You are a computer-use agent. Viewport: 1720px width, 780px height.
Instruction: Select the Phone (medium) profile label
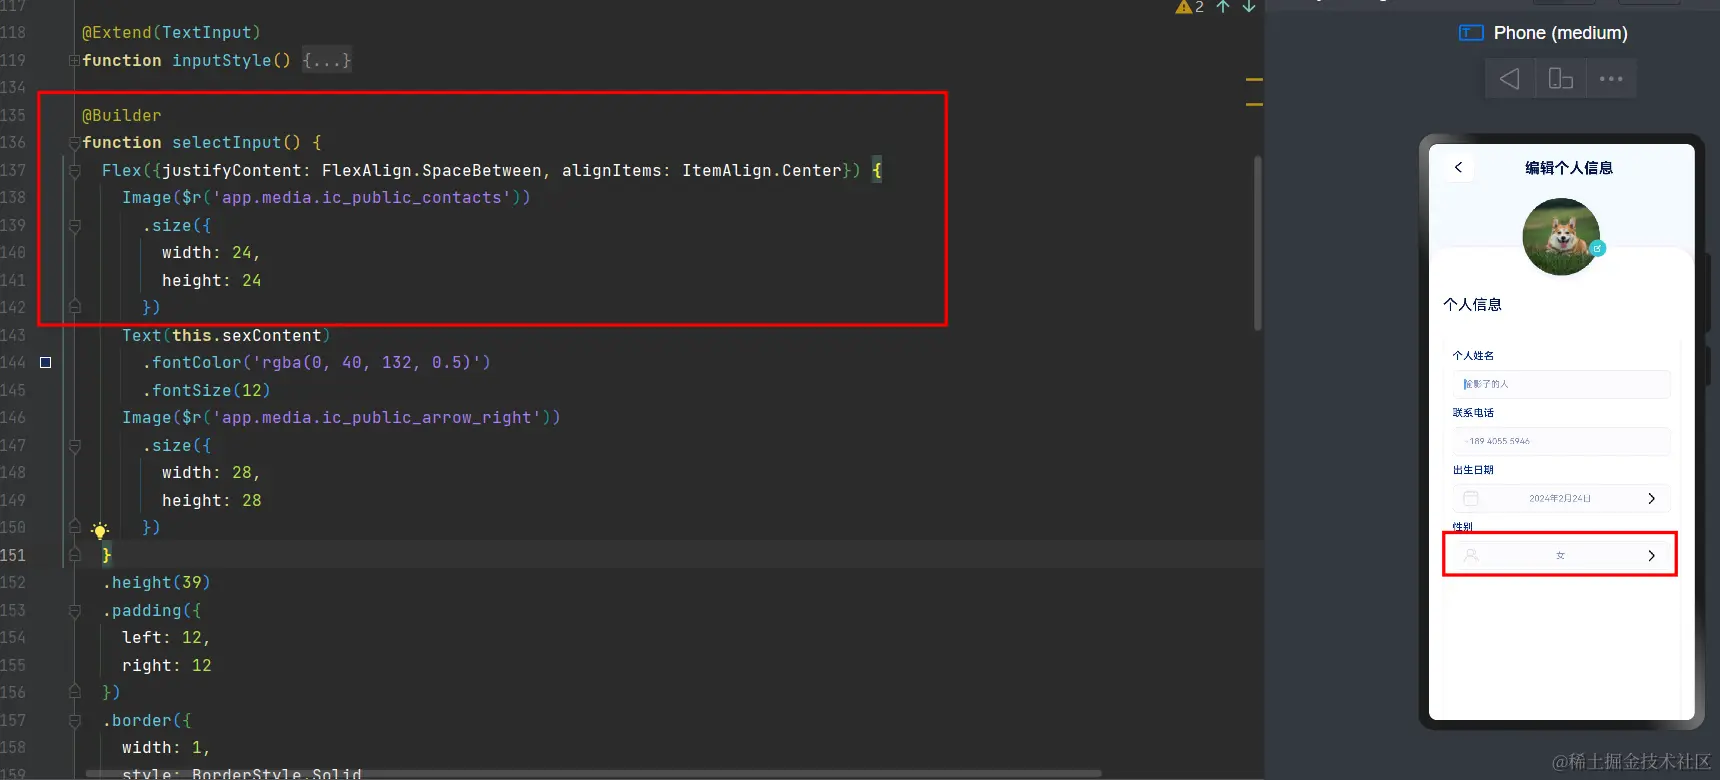coord(1560,33)
